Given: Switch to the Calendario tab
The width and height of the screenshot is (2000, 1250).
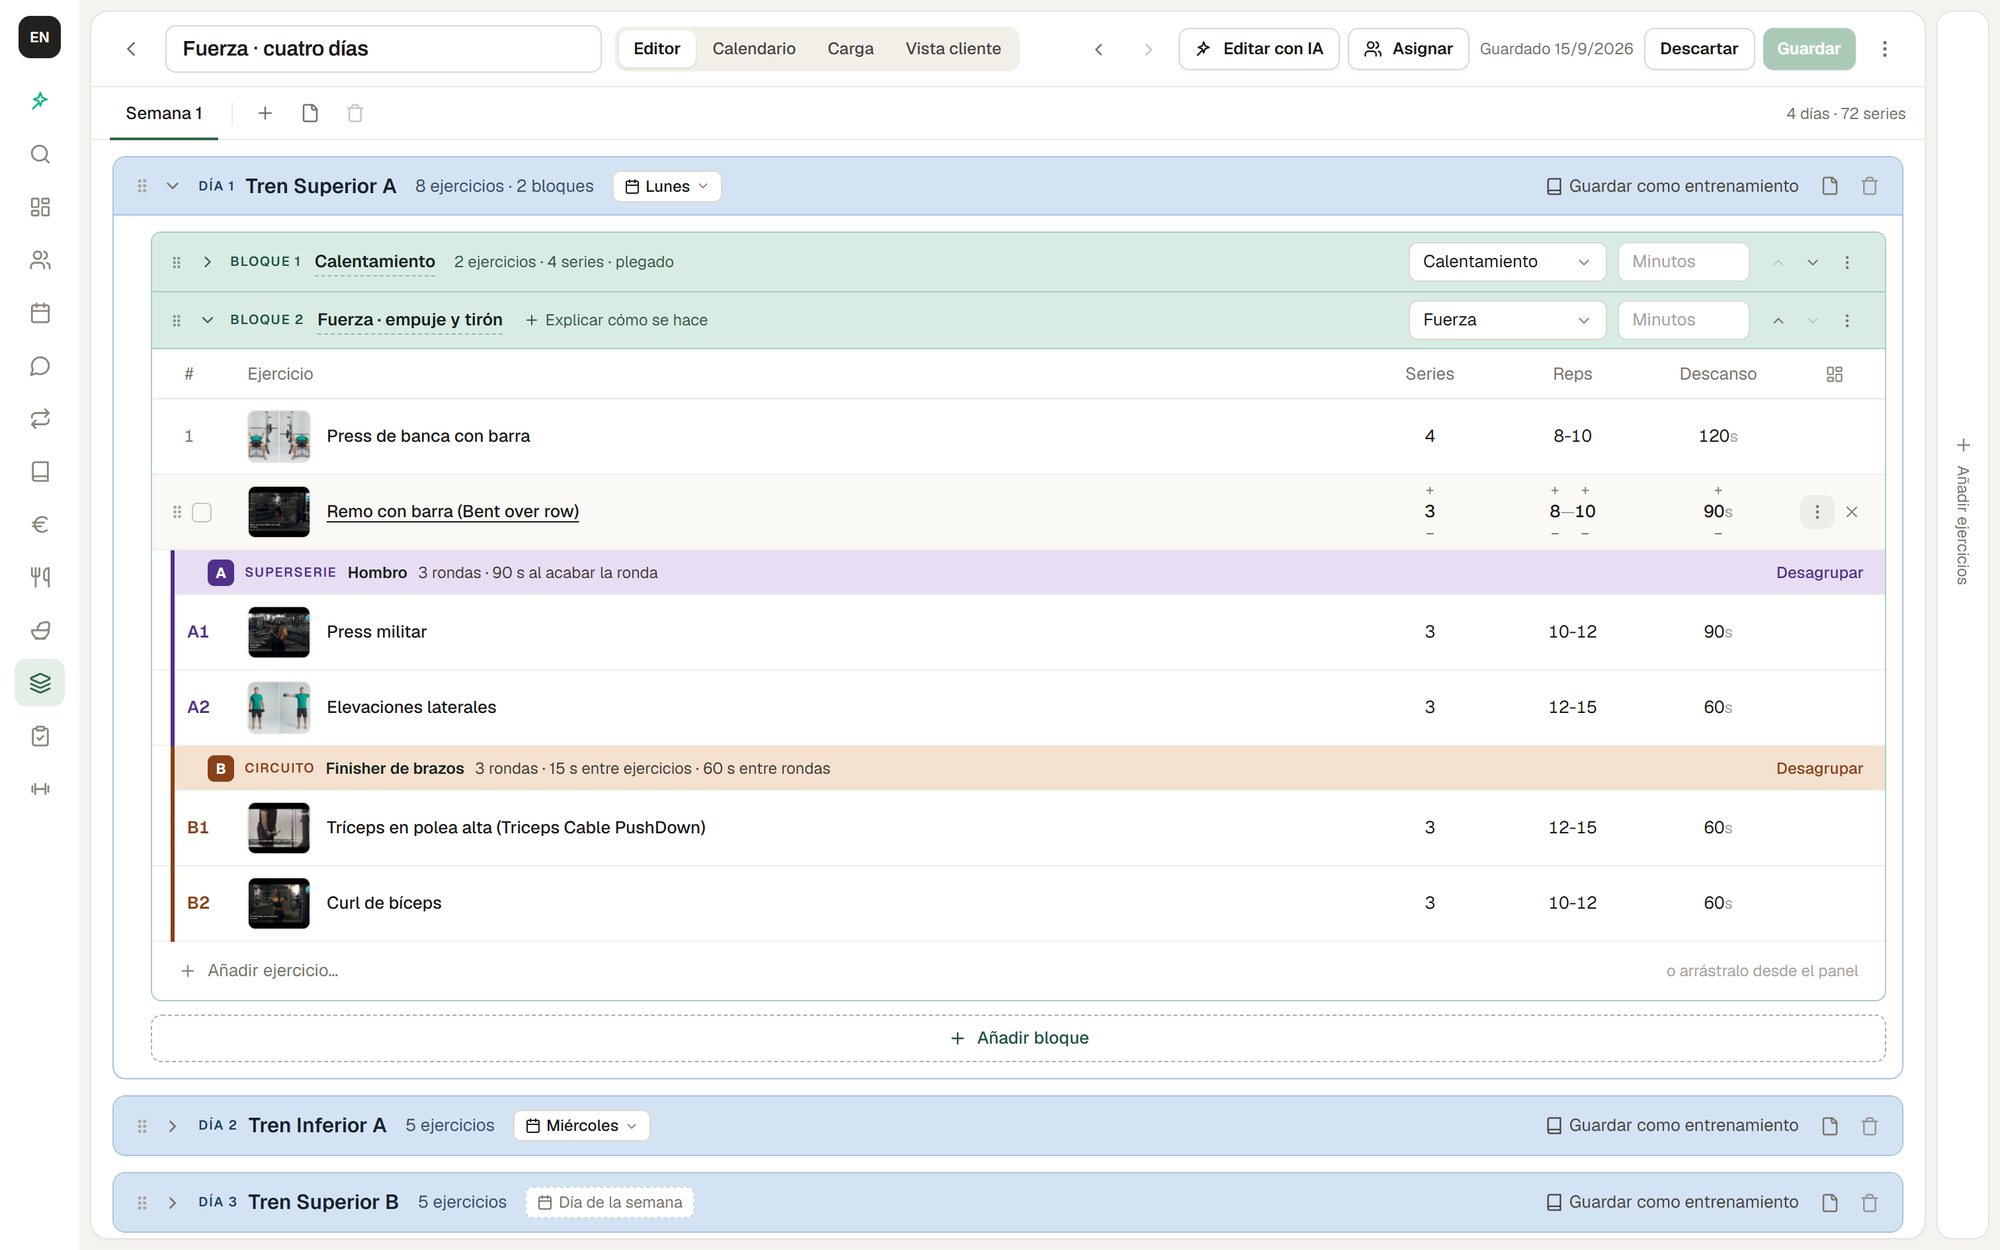Looking at the screenshot, I should [x=754, y=49].
